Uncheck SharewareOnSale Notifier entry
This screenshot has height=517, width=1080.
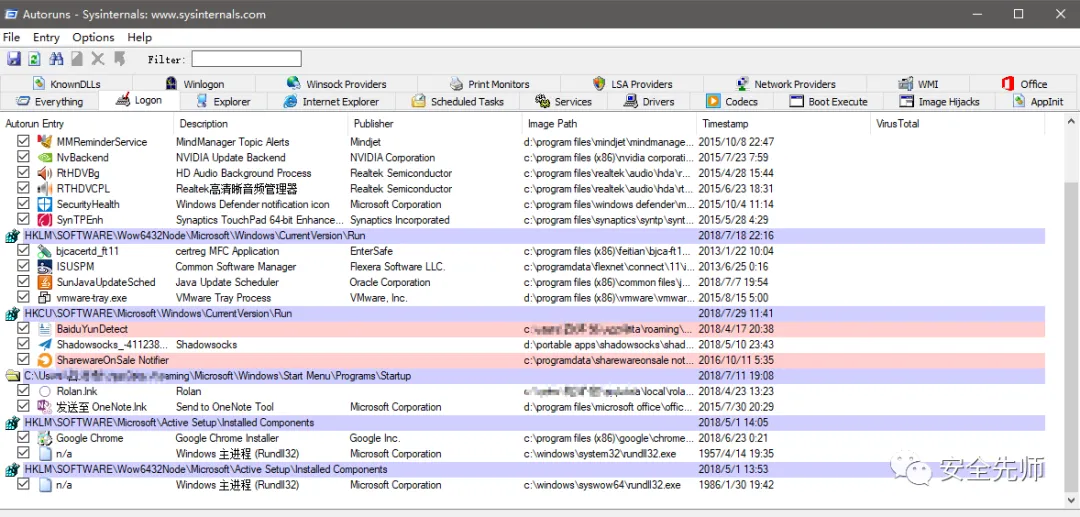pos(23,360)
